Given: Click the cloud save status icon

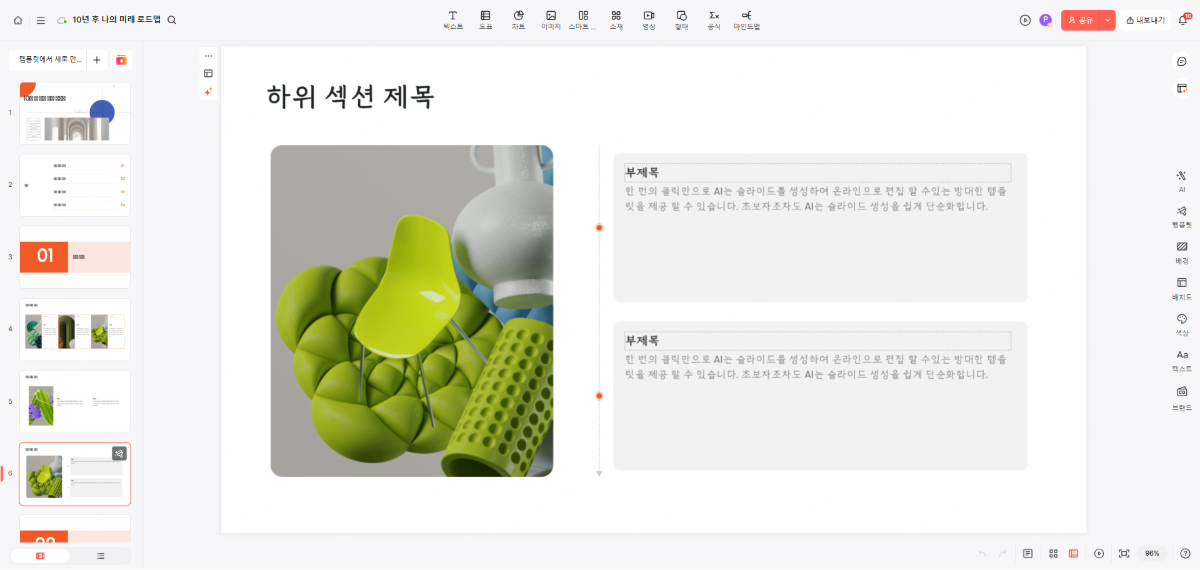Looking at the screenshot, I should click(62, 20).
